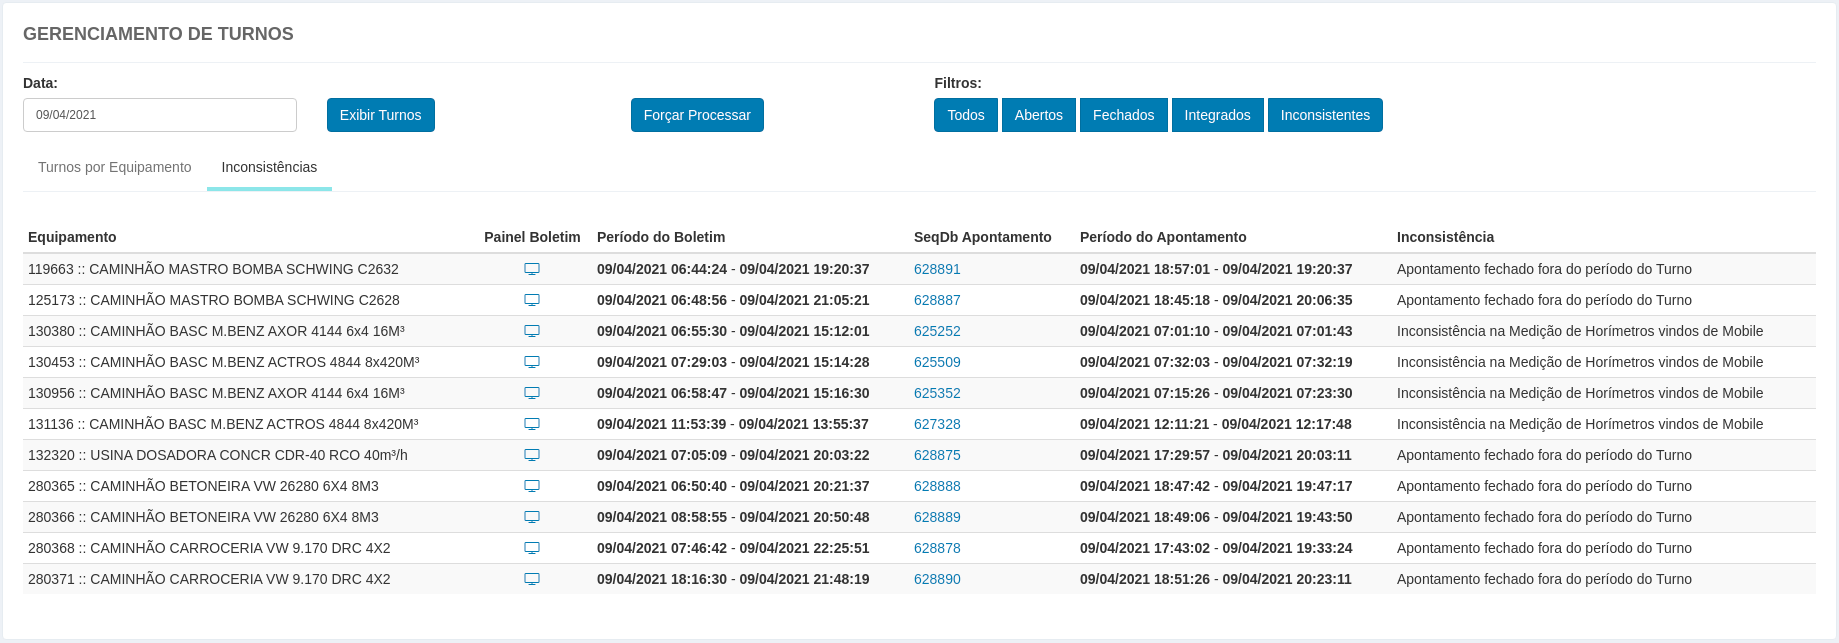The height and width of the screenshot is (643, 1839).
Task: Open SeqDb Apontamento link 628891
Action: pos(937,269)
